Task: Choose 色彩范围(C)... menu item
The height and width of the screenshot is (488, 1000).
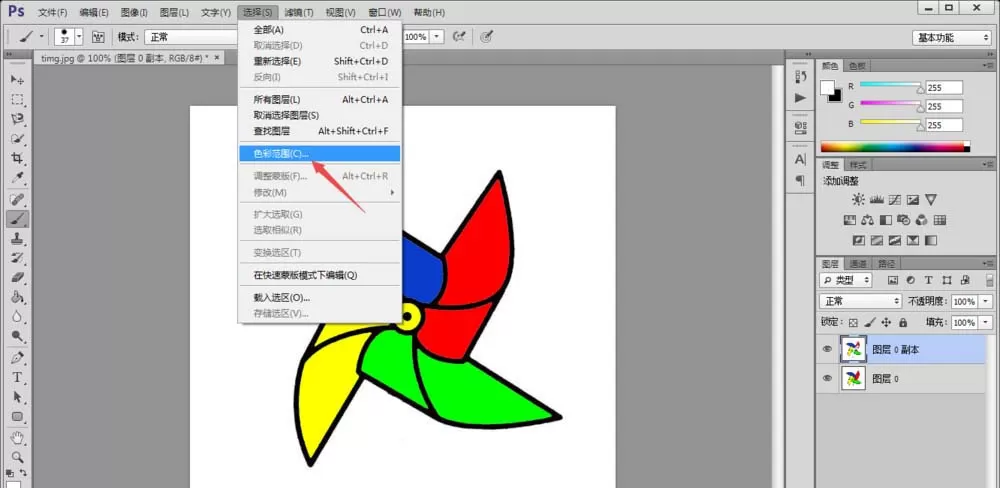Action: [319, 154]
